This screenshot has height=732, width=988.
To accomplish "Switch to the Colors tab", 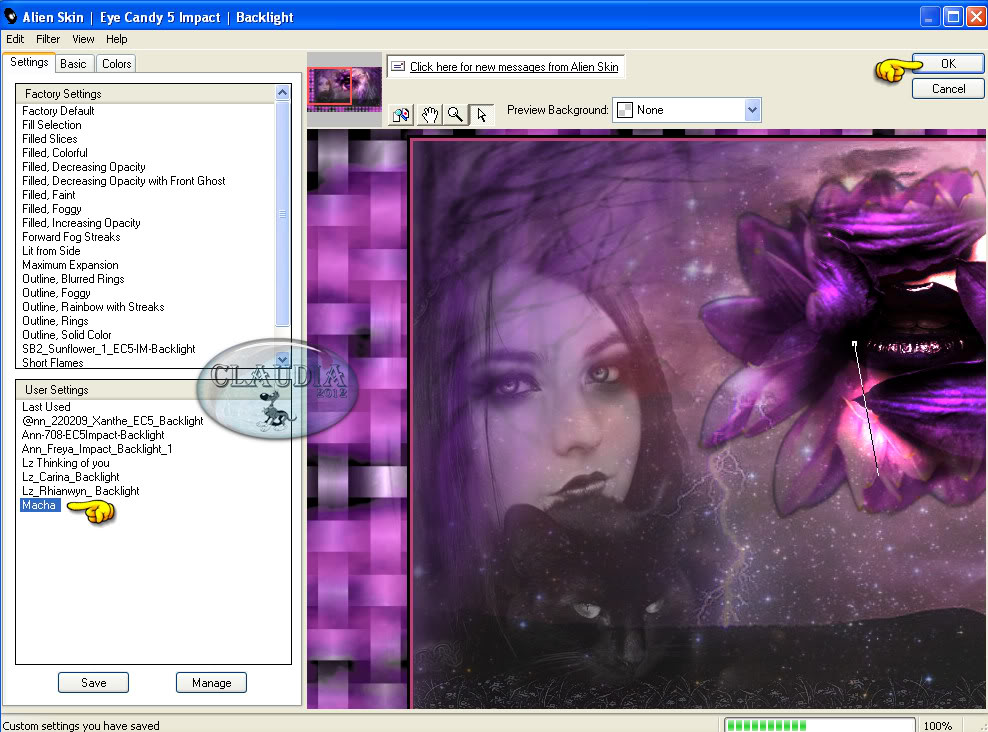I will pos(117,64).
